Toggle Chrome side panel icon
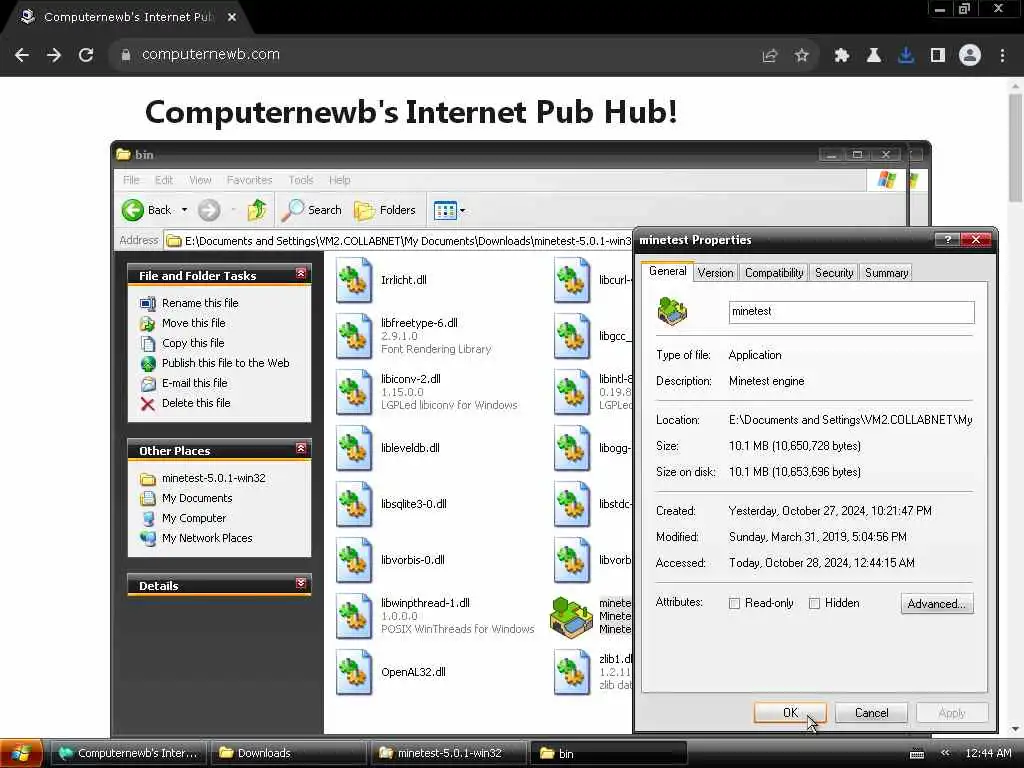The width and height of the screenshot is (1024, 768). tap(938, 56)
